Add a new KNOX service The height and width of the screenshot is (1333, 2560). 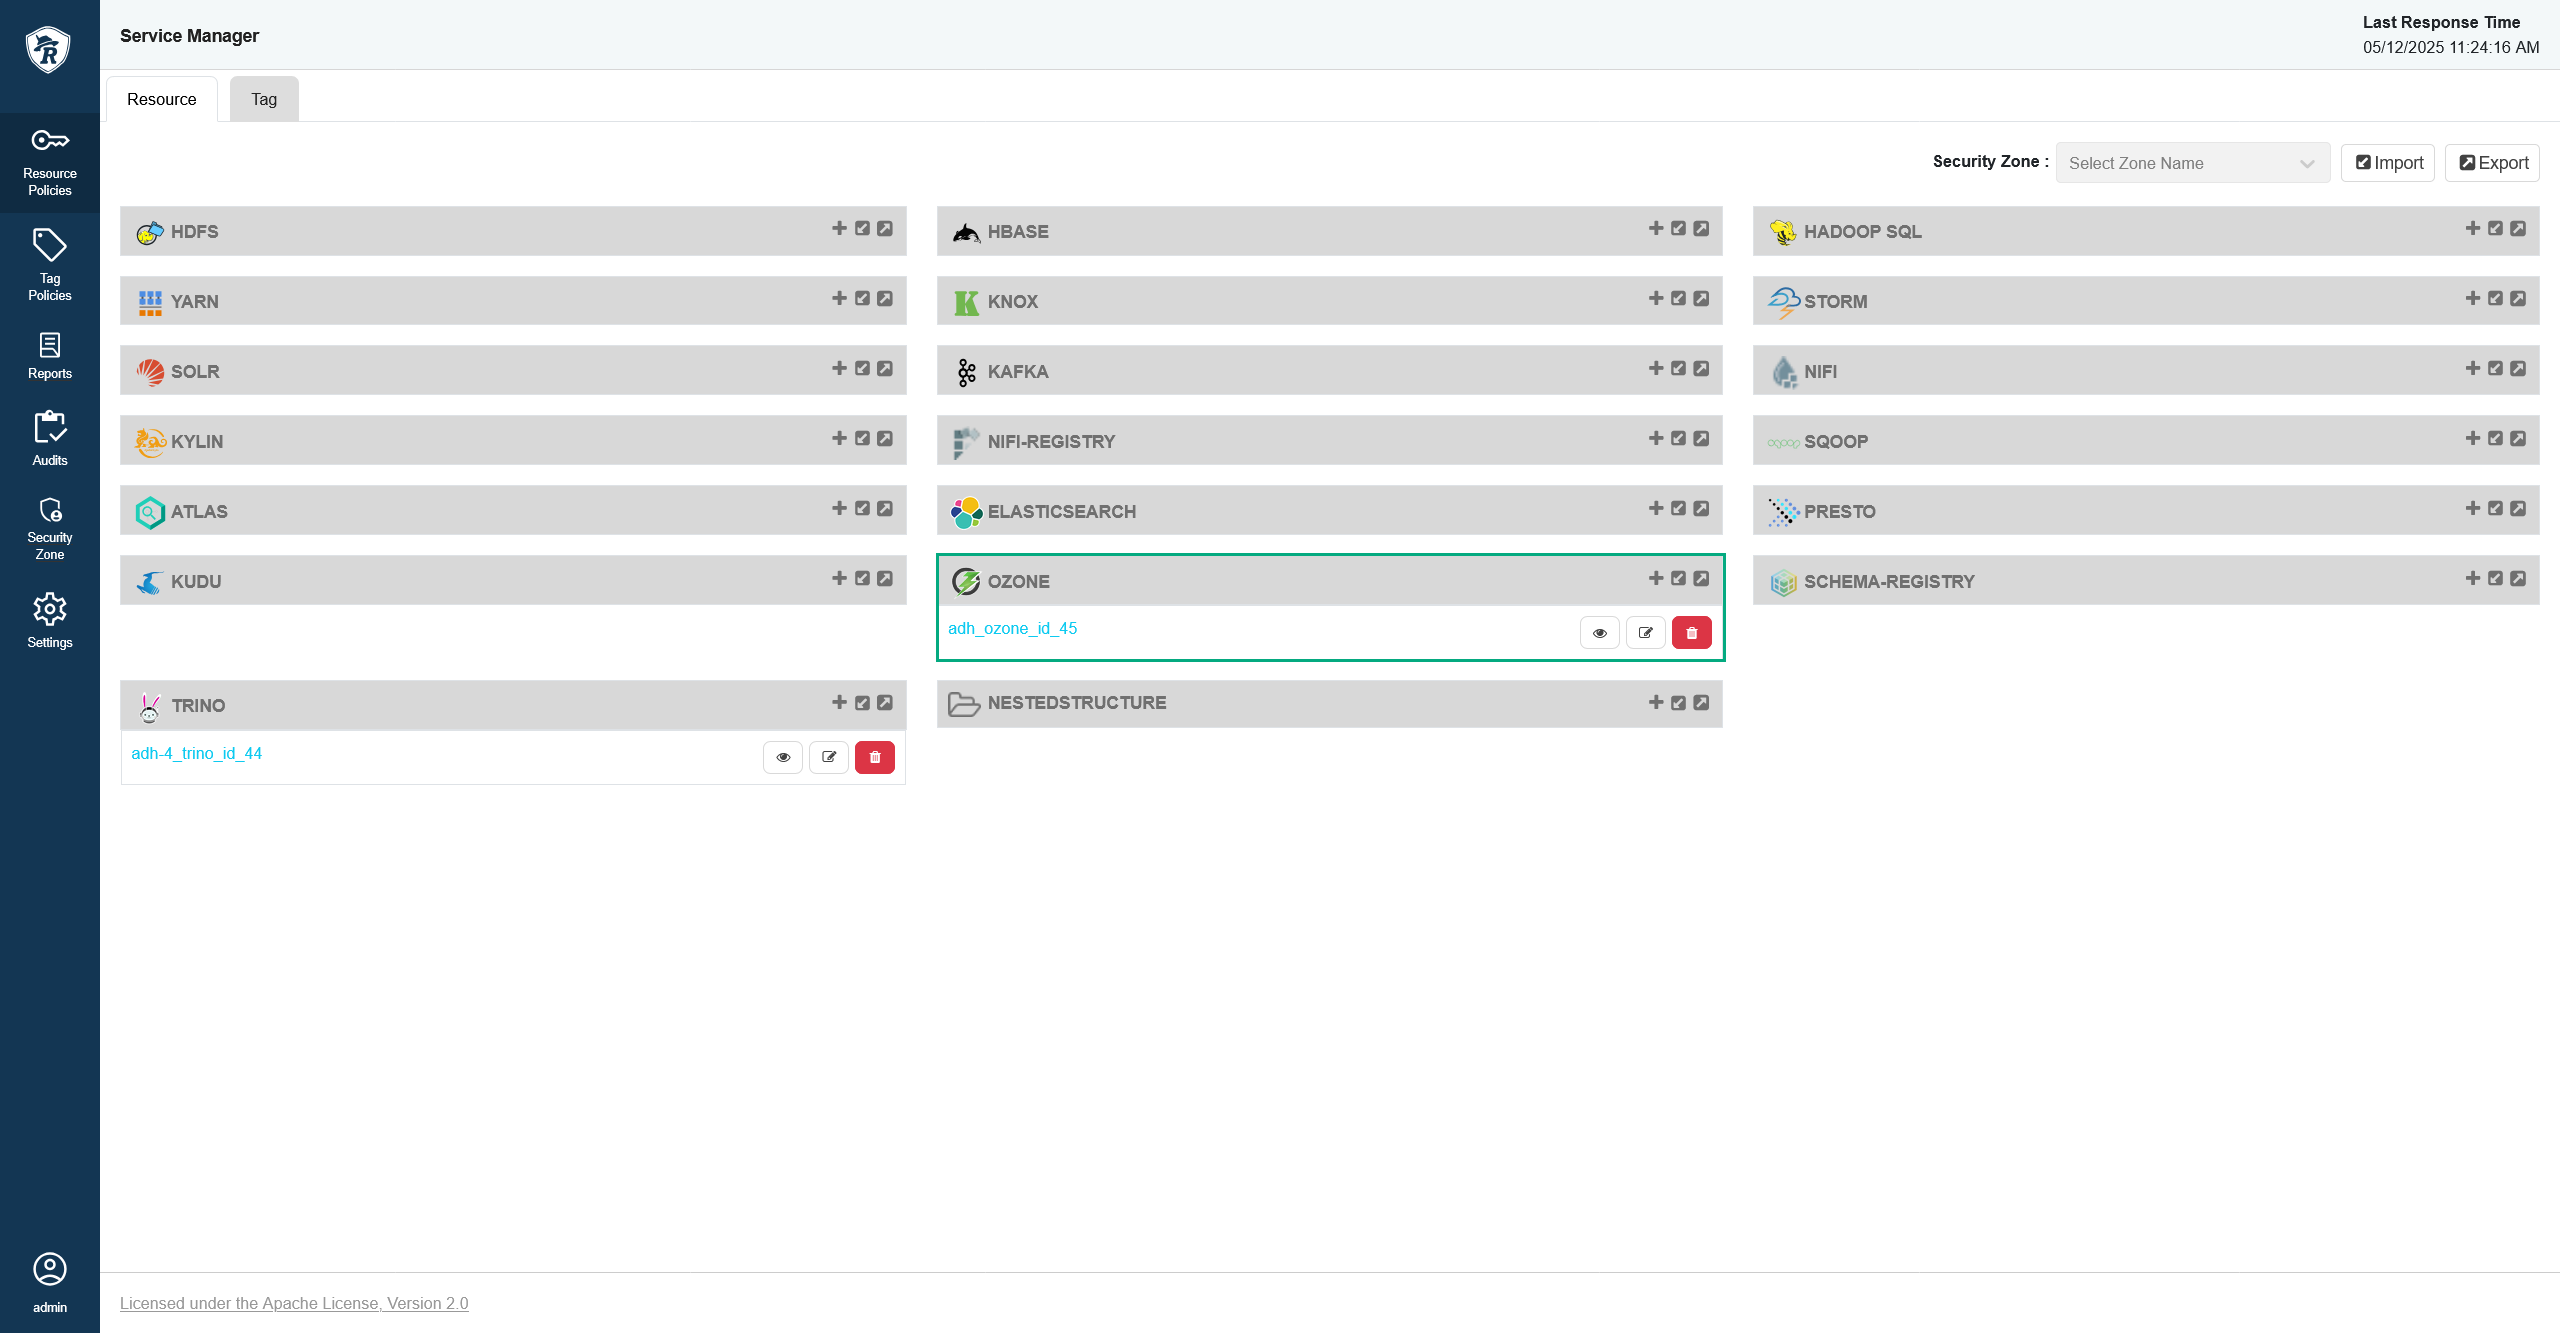1656,299
